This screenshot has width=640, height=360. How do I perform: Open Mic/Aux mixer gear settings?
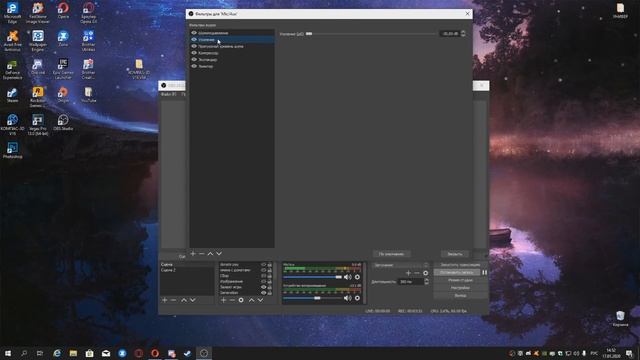coord(358,277)
